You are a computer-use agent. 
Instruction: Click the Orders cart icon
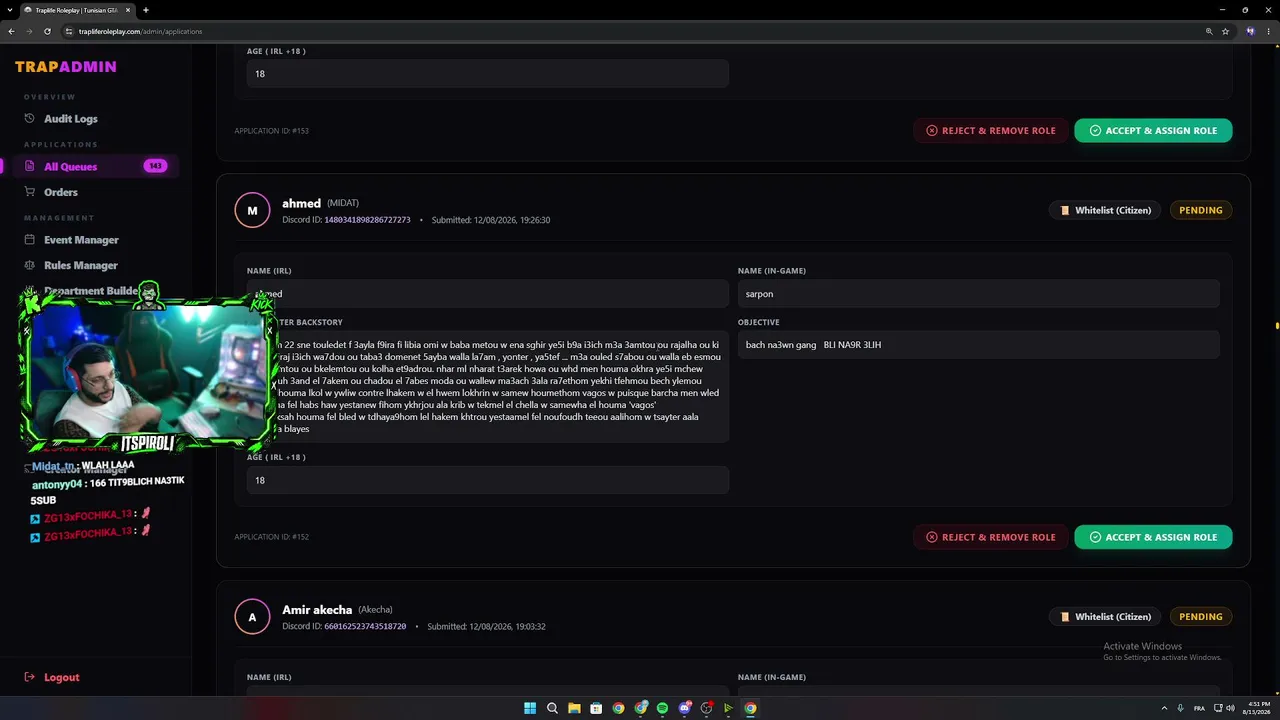click(x=30, y=192)
